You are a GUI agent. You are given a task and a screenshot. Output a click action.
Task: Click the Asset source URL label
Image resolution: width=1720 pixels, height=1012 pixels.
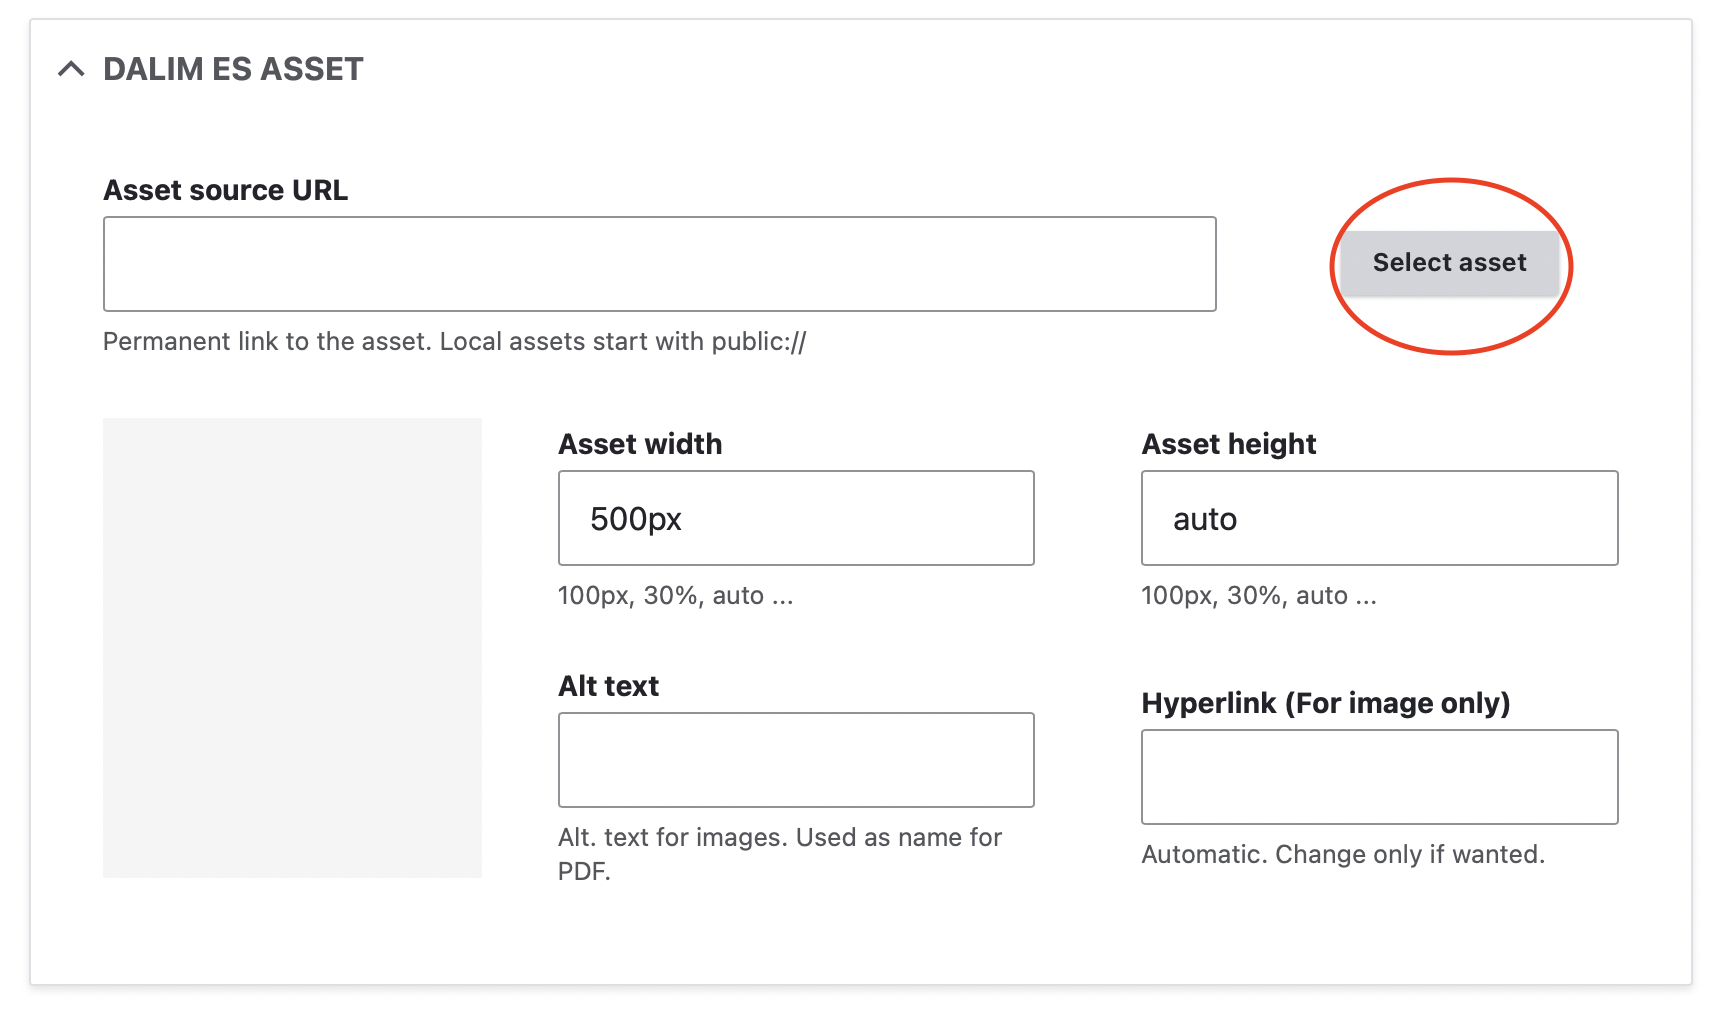pyautogui.click(x=226, y=190)
